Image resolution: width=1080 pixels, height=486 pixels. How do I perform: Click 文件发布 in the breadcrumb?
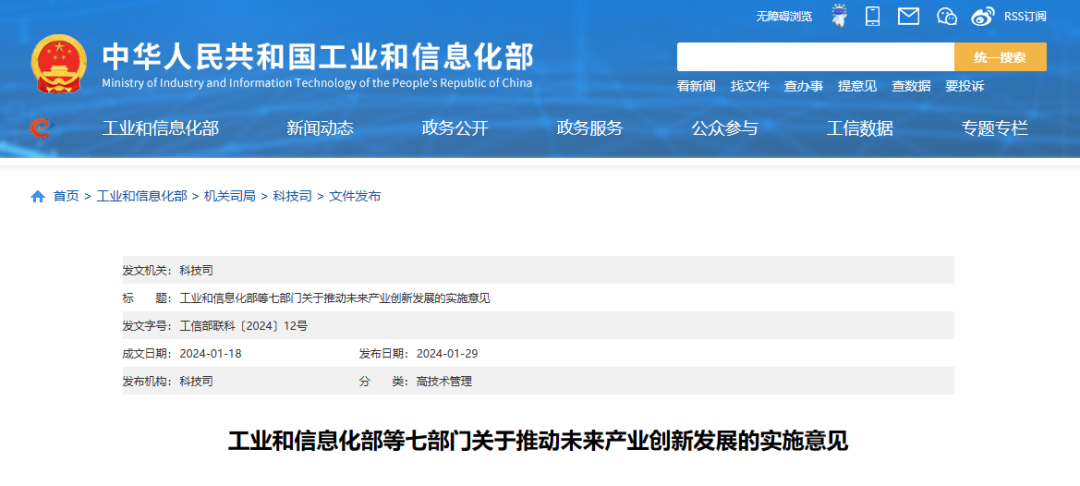[x=355, y=196]
